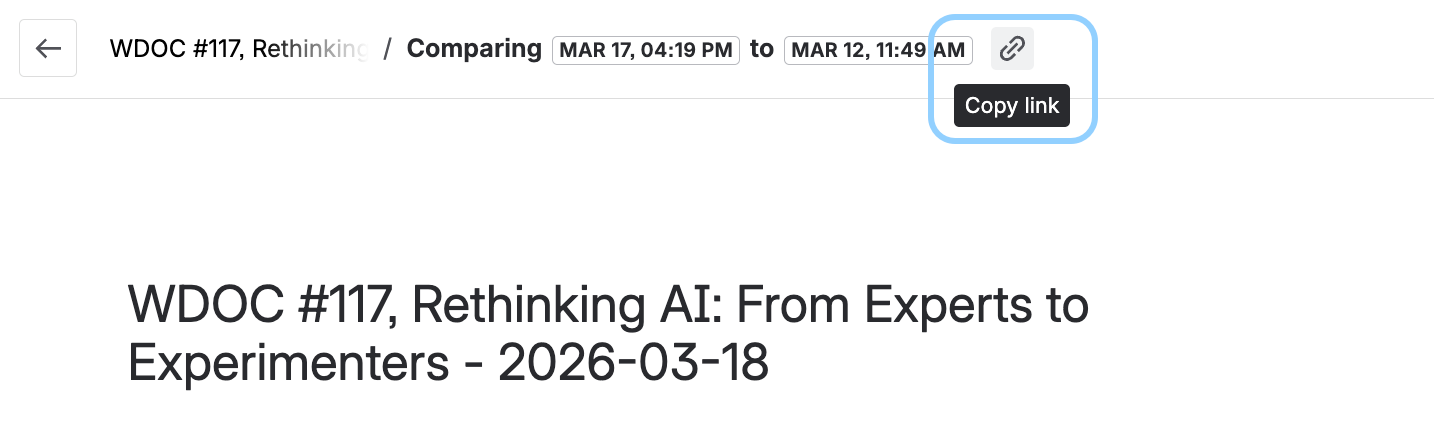Click the slash separator in the breadcrumb
This screenshot has height=434, width=1434.
click(x=387, y=49)
